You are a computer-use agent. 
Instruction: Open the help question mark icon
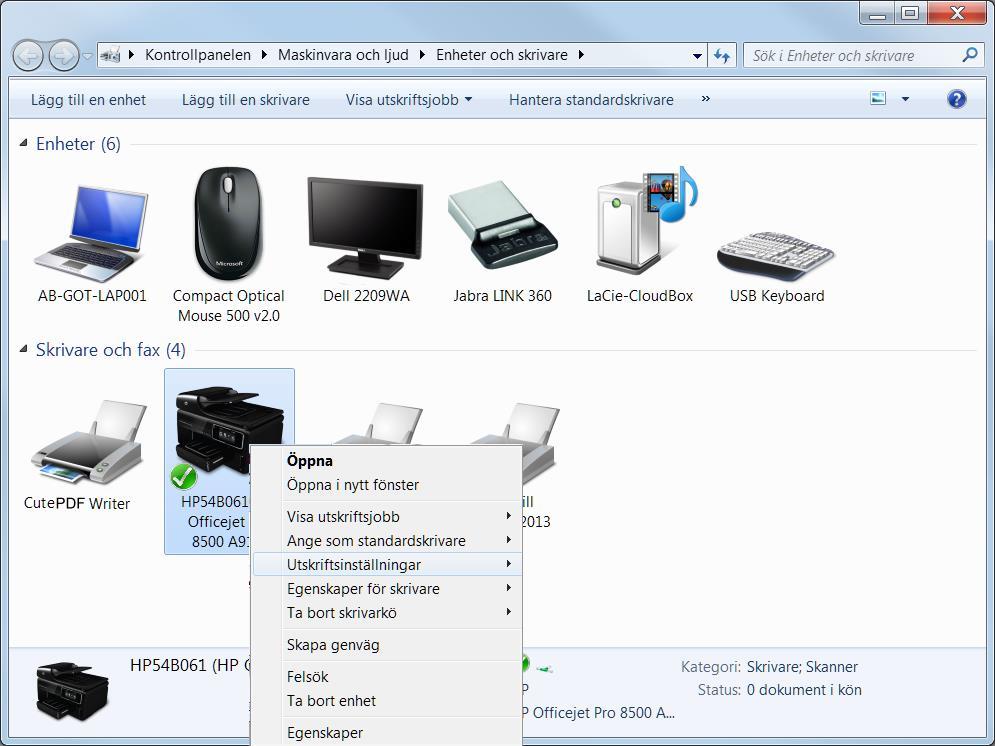click(956, 99)
